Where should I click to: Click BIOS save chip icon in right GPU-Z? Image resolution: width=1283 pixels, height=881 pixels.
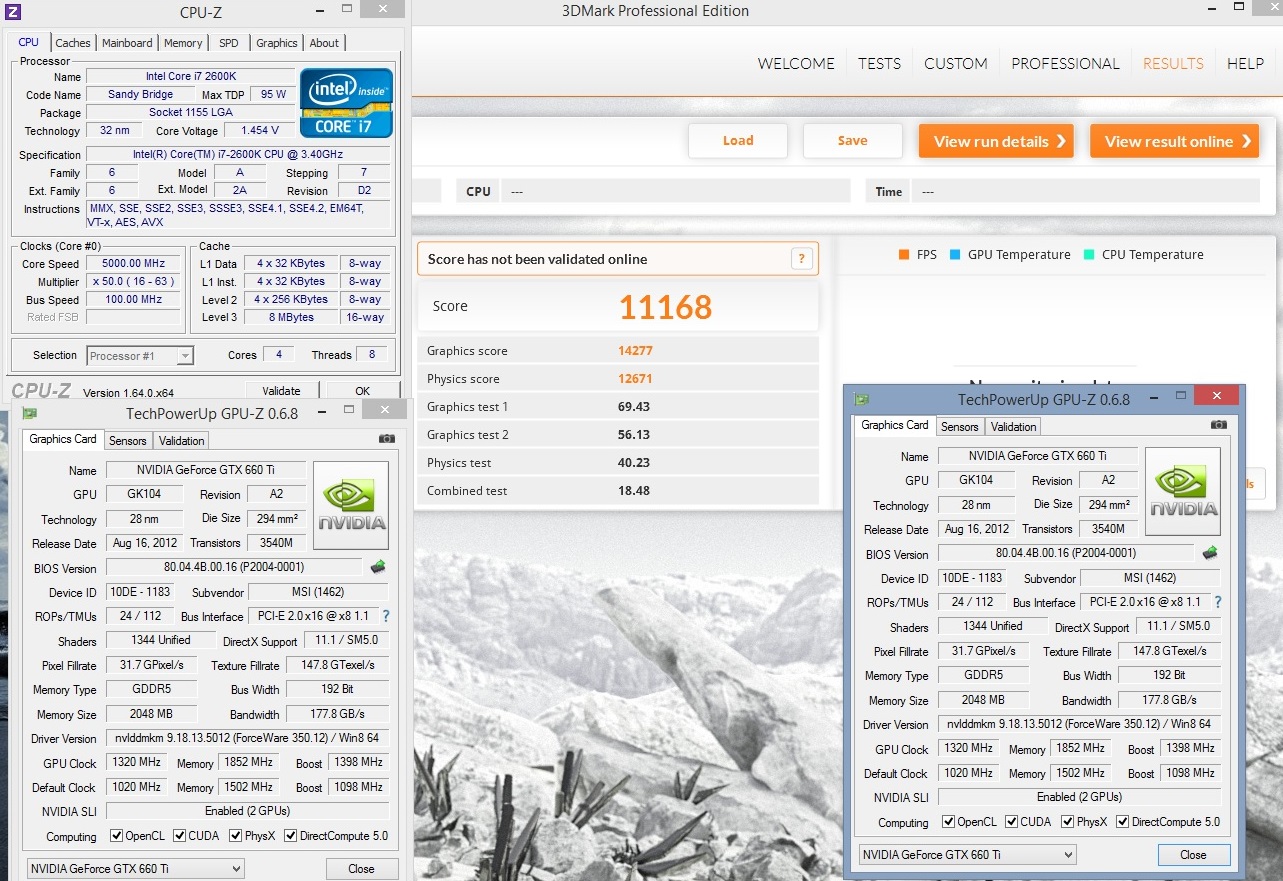point(1210,553)
